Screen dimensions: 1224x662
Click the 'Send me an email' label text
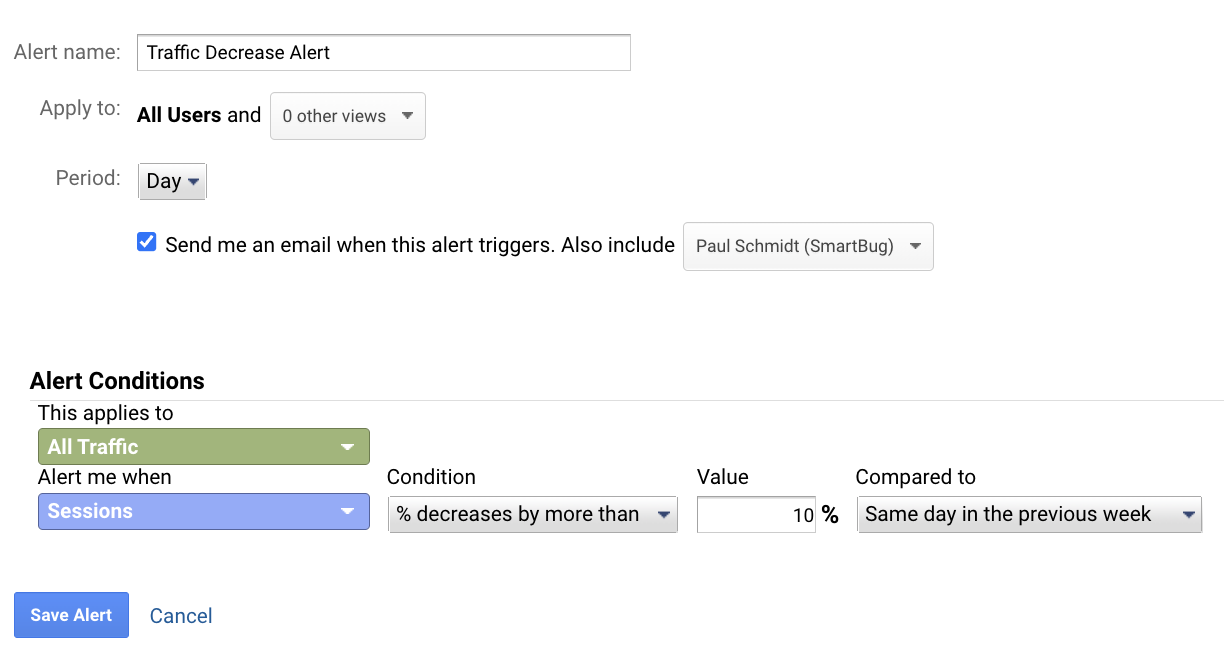click(x=358, y=245)
